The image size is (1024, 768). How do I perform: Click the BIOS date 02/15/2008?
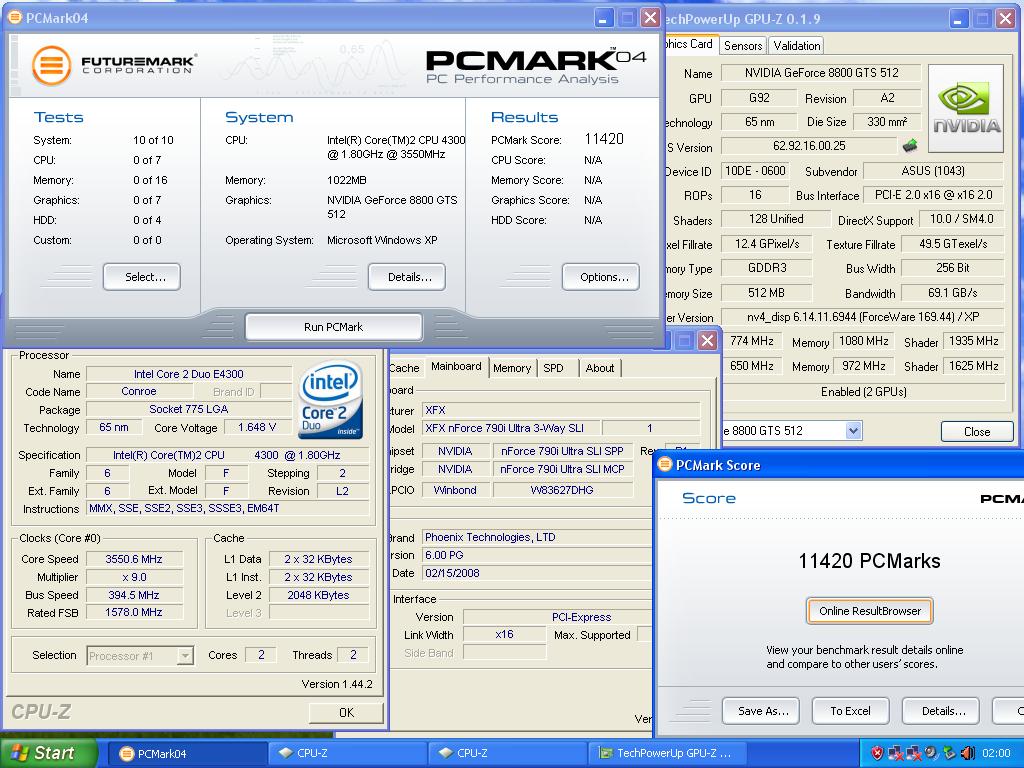[x=537, y=573]
